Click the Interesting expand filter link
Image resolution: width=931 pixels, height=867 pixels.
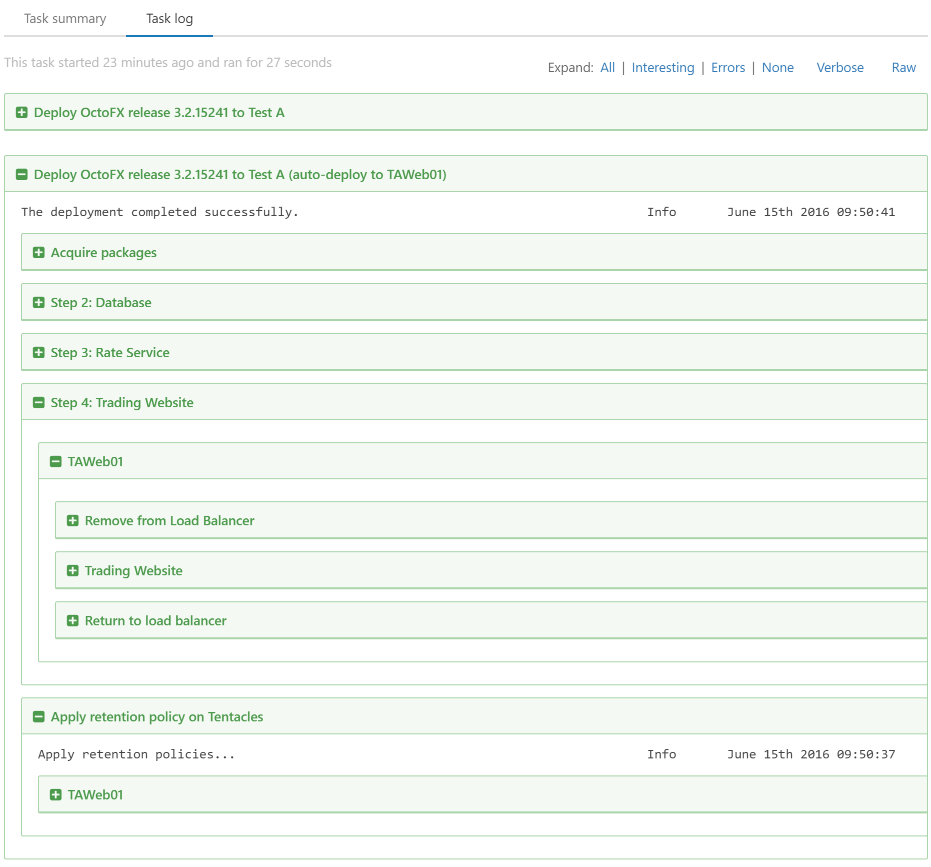662,68
